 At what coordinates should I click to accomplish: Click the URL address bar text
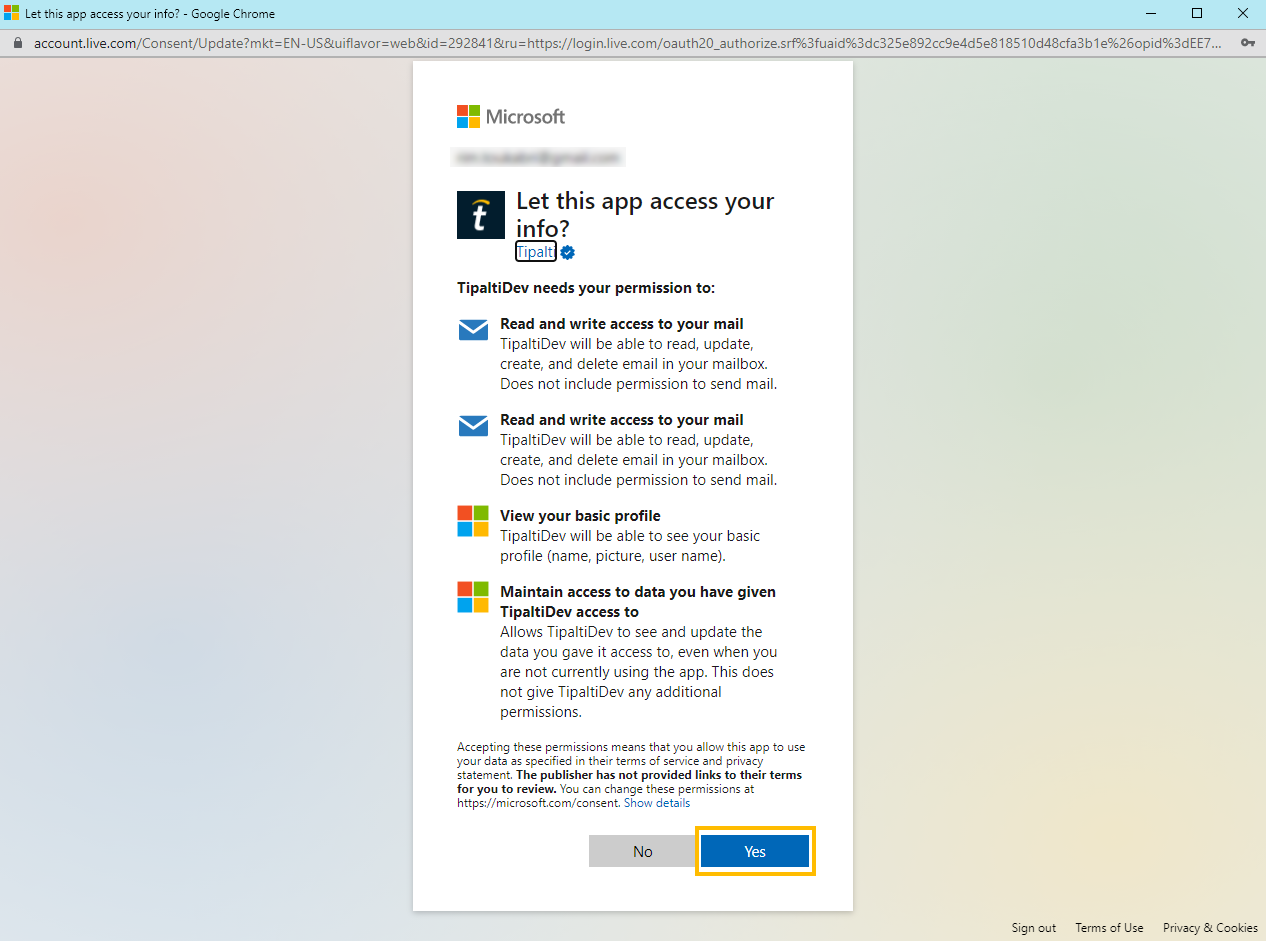627,43
